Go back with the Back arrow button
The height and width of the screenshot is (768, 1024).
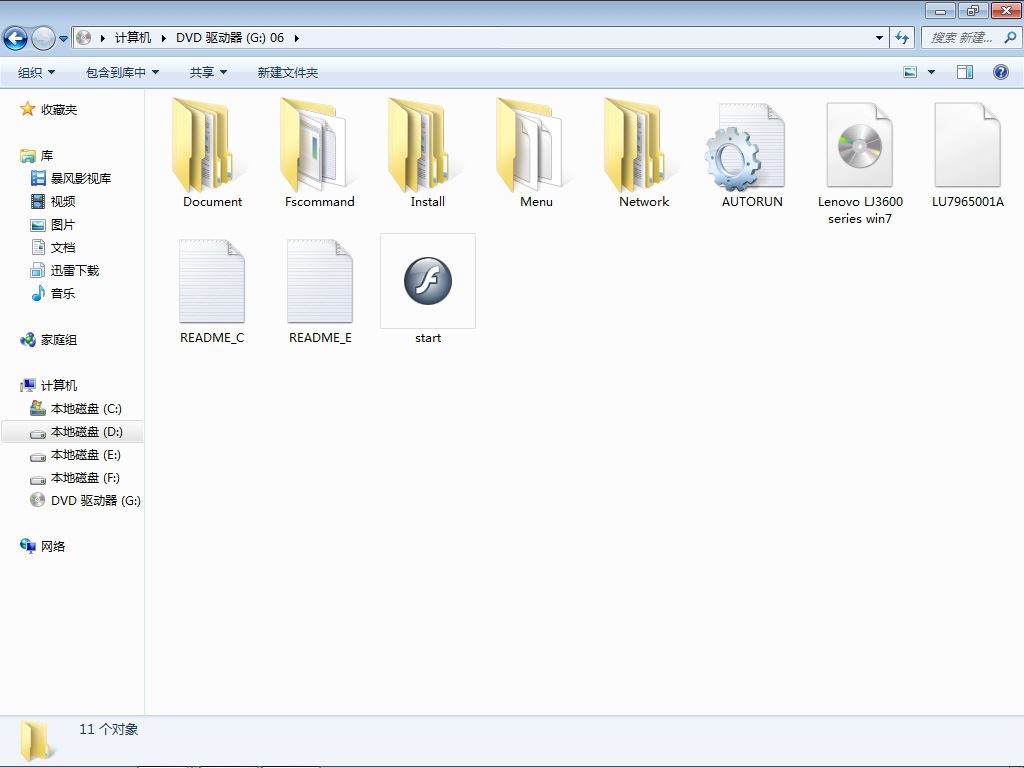(x=15, y=39)
